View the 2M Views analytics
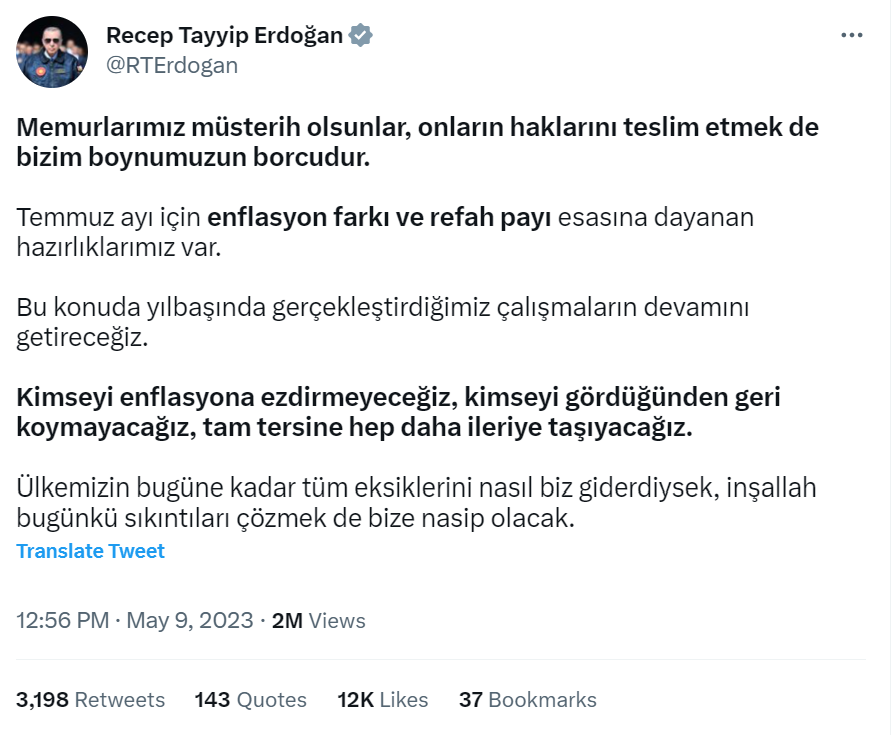Screen dimensions: 895x735 [x=319, y=620]
